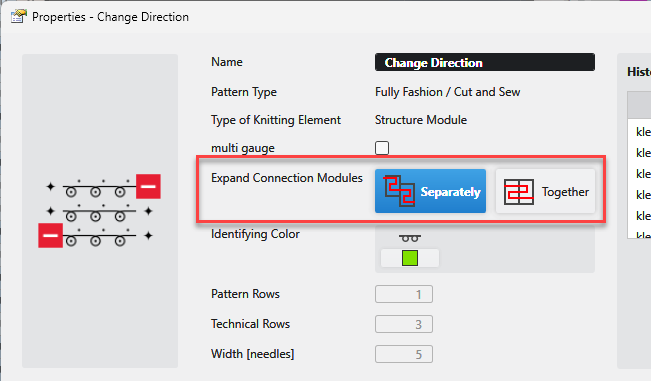Select the Separately interlocked squares icon
Viewport: 651px width, 381px height.
(x=399, y=191)
